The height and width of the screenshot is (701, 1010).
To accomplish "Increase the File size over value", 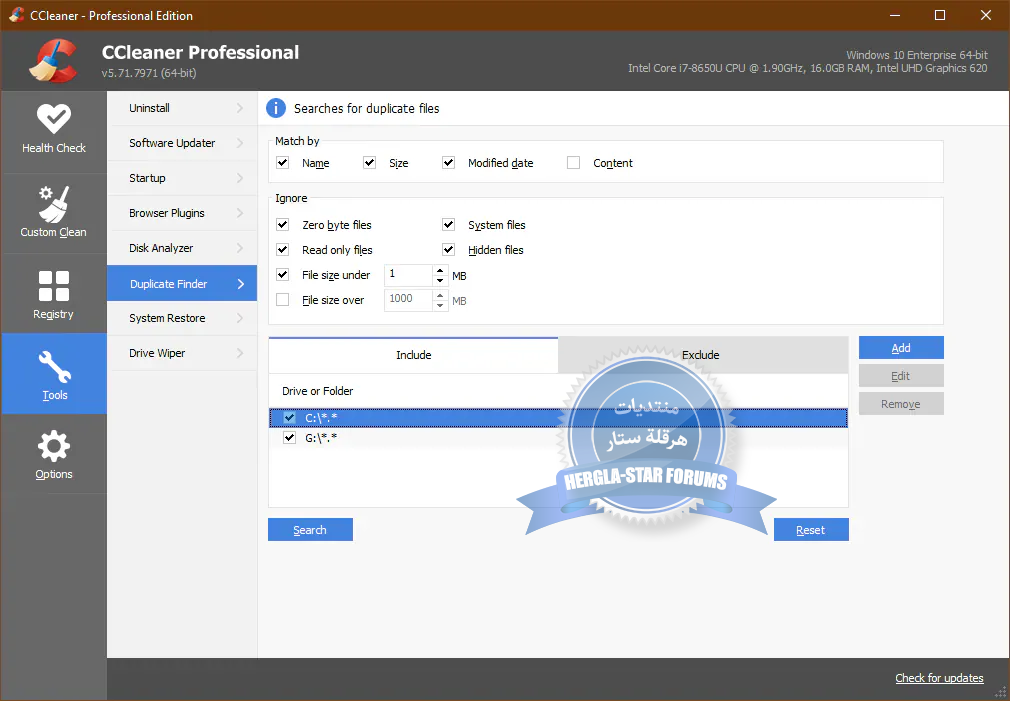I will pyautogui.click(x=440, y=295).
